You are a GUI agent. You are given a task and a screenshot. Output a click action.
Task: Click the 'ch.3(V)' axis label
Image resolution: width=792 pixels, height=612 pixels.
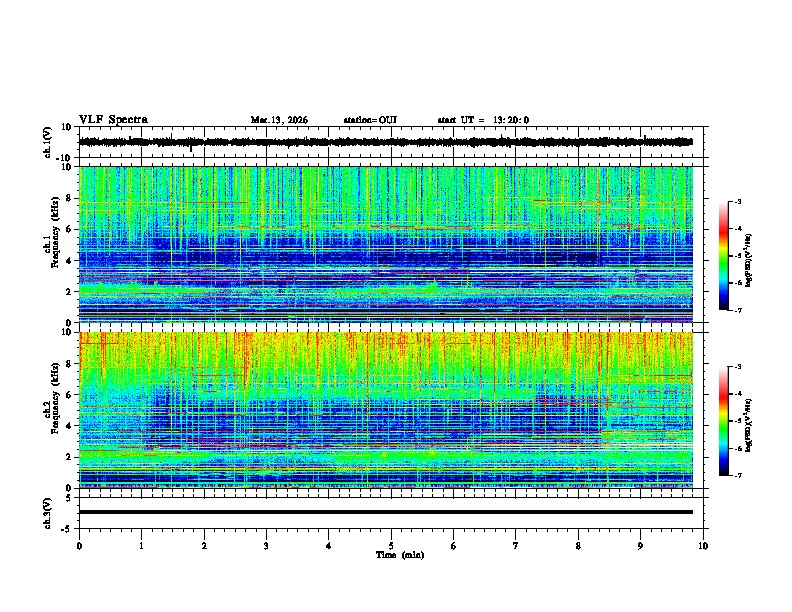point(48,513)
